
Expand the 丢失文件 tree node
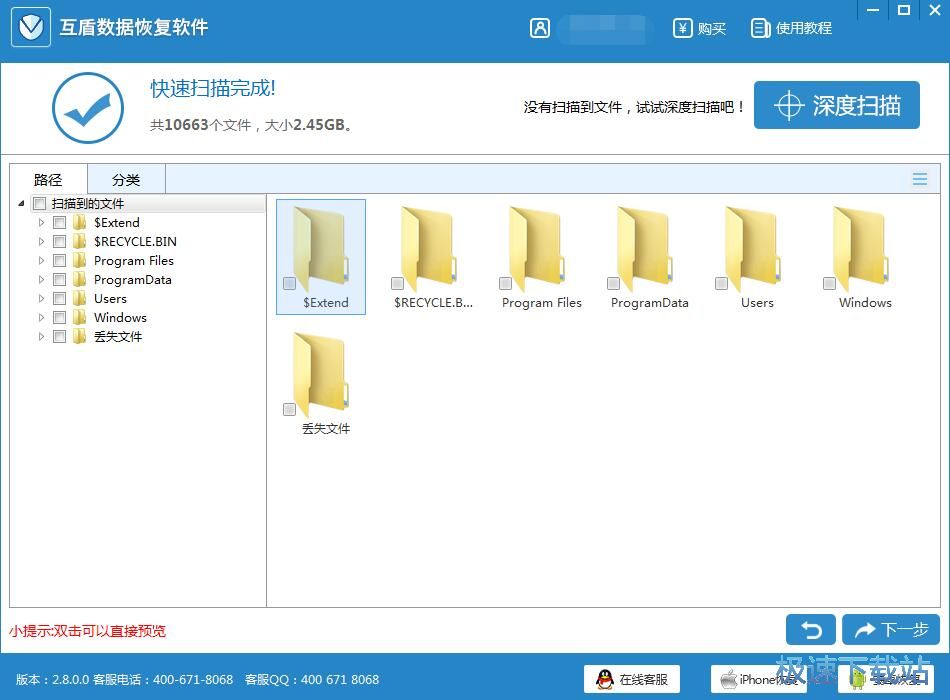click(41, 336)
